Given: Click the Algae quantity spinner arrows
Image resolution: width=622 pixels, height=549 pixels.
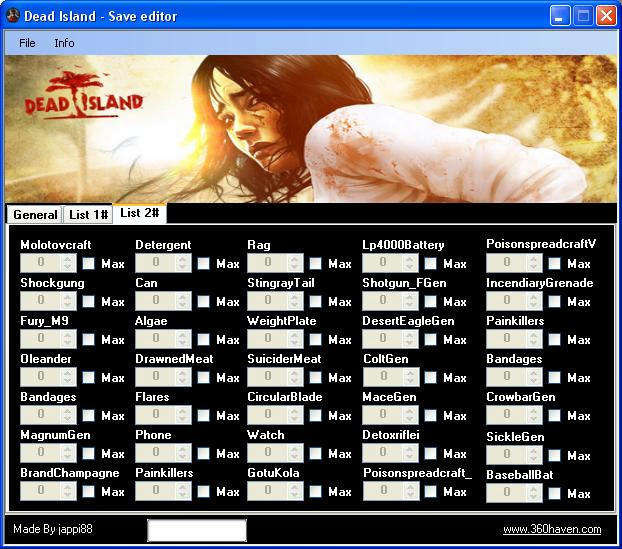Looking at the screenshot, I should pos(182,339).
